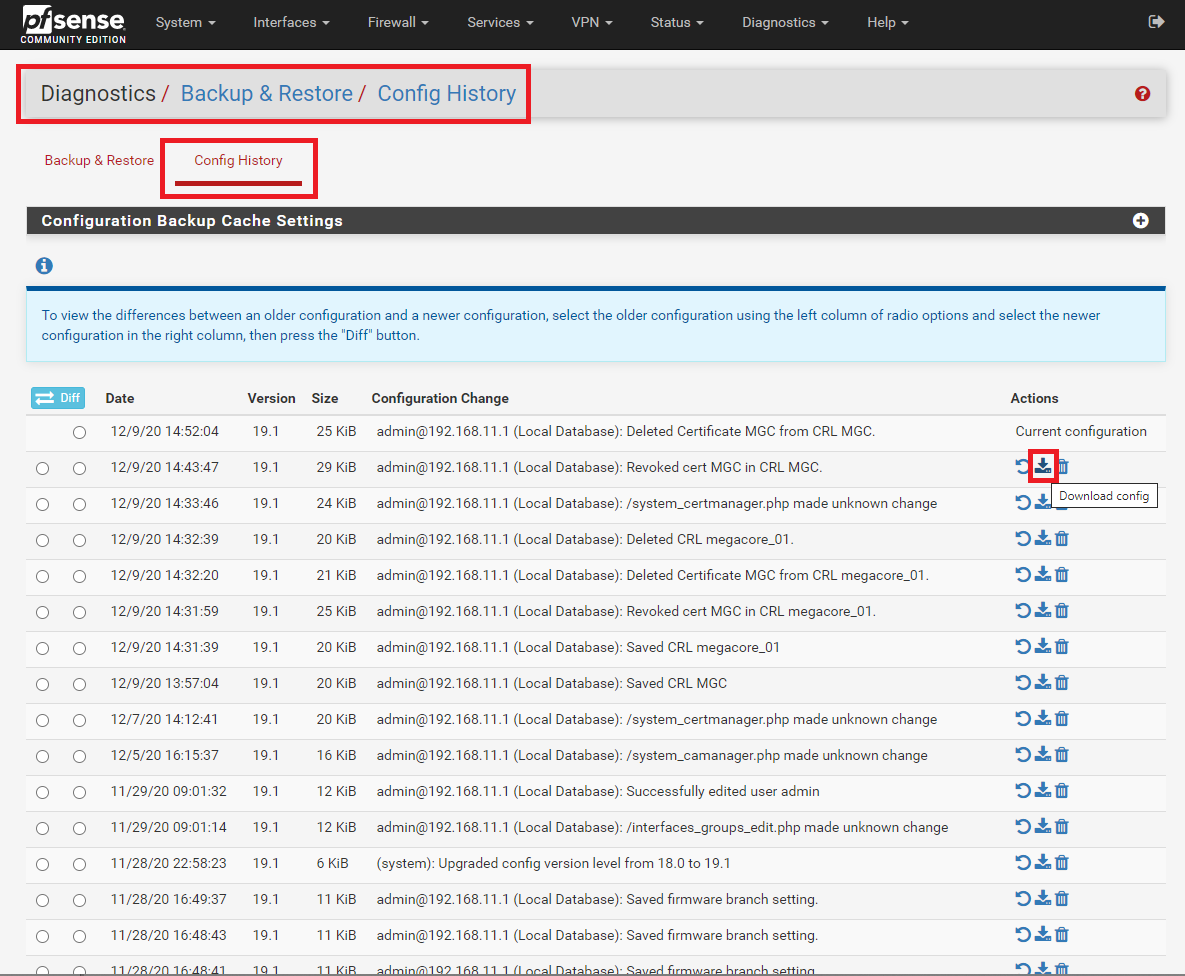The width and height of the screenshot is (1185, 976).
Task: Select newer radio for 12/7/20 14:12:41 row
Action: tap(79, 720)
